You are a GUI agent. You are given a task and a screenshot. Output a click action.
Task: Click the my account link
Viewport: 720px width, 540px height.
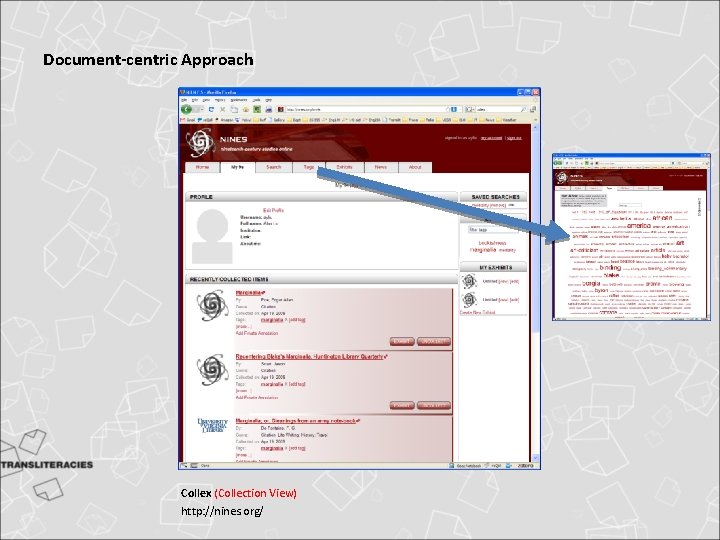coord(491,138)
